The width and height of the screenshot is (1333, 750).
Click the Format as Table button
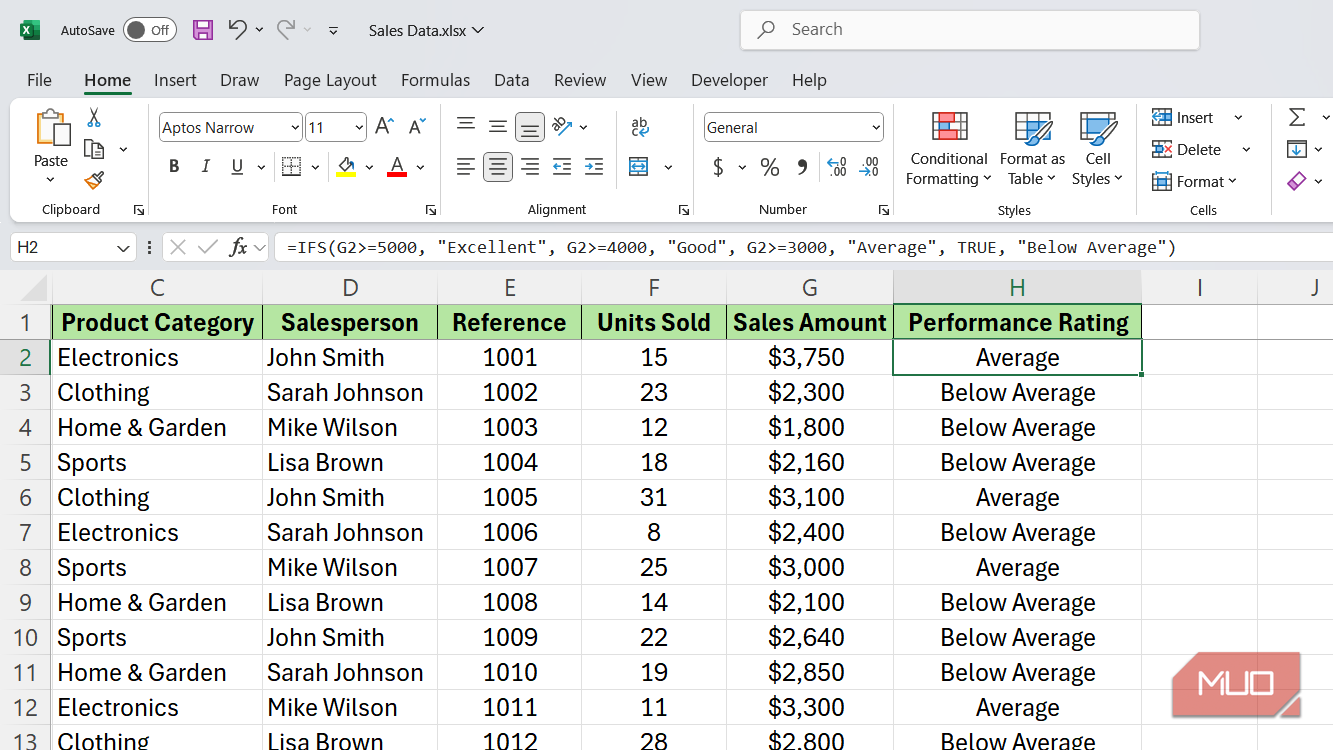pos(1032,150)
